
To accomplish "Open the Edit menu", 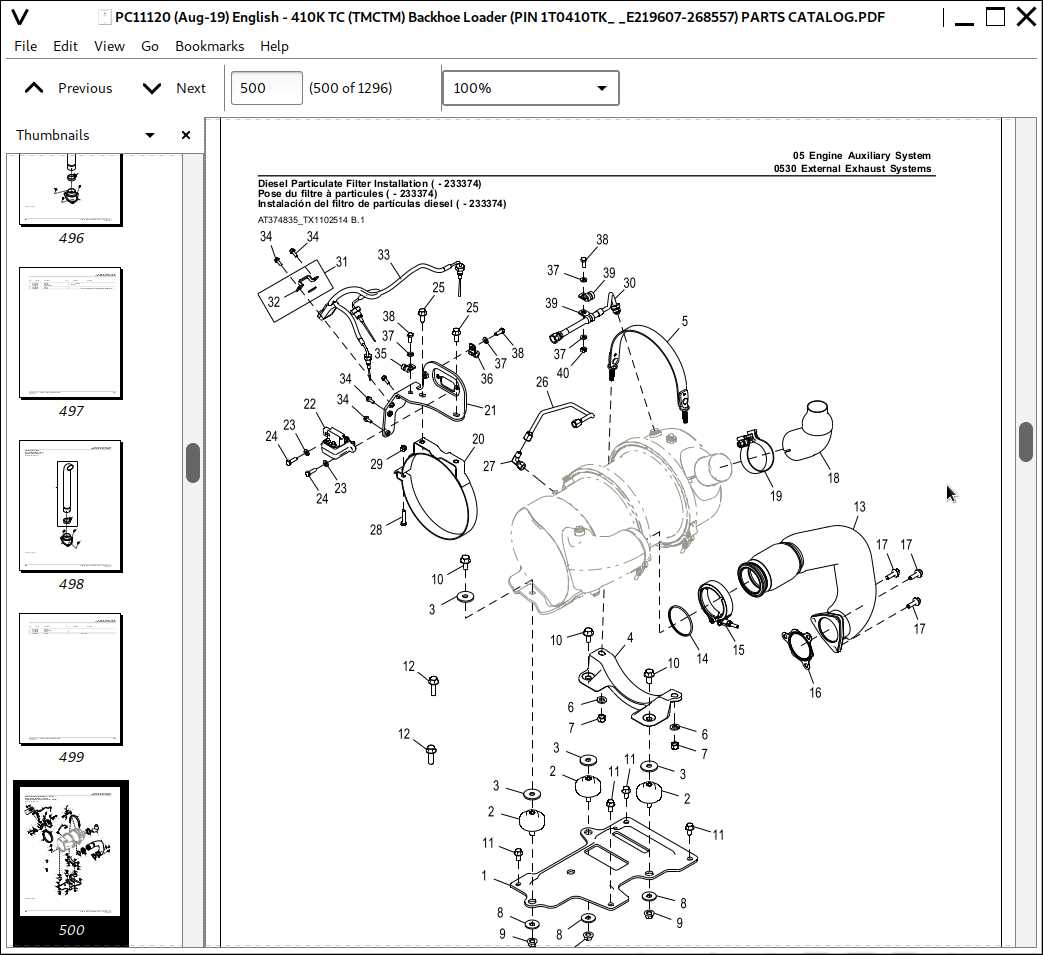I will [x=65, y=46].
